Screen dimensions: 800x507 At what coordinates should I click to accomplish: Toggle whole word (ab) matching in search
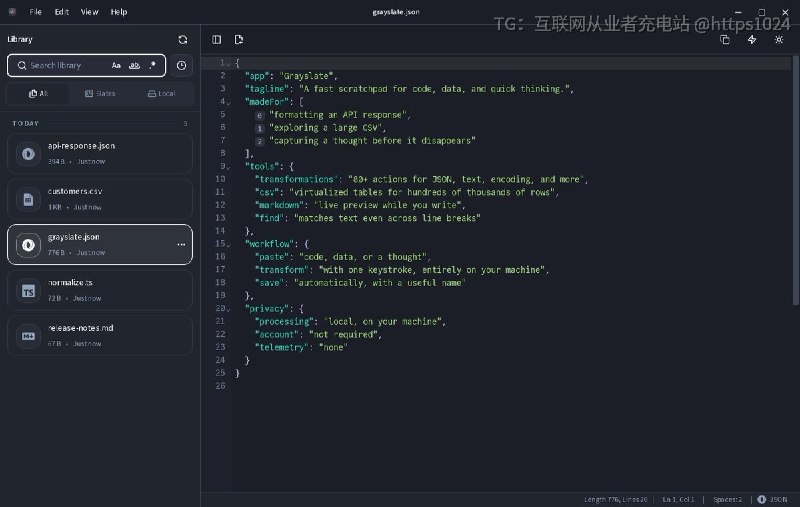[x=134, y=65]
